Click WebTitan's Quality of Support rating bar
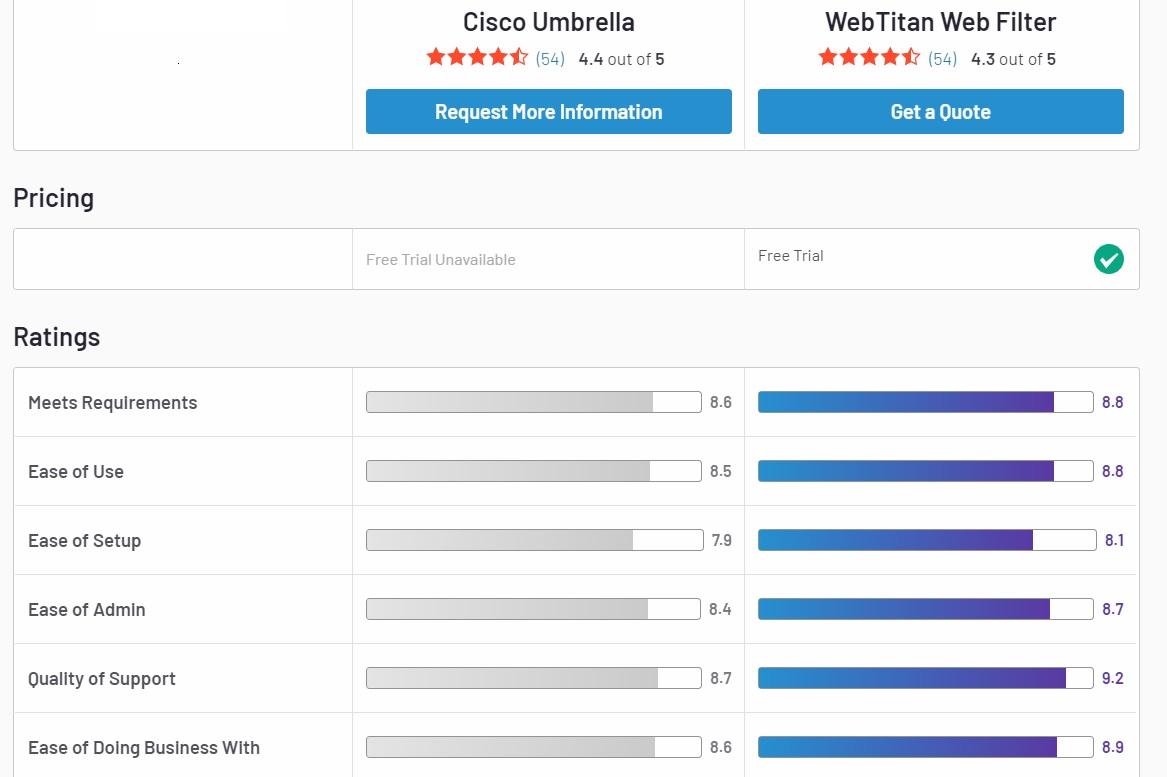The width and height of the screenshot is (1167, 777). tap(925, 678)
